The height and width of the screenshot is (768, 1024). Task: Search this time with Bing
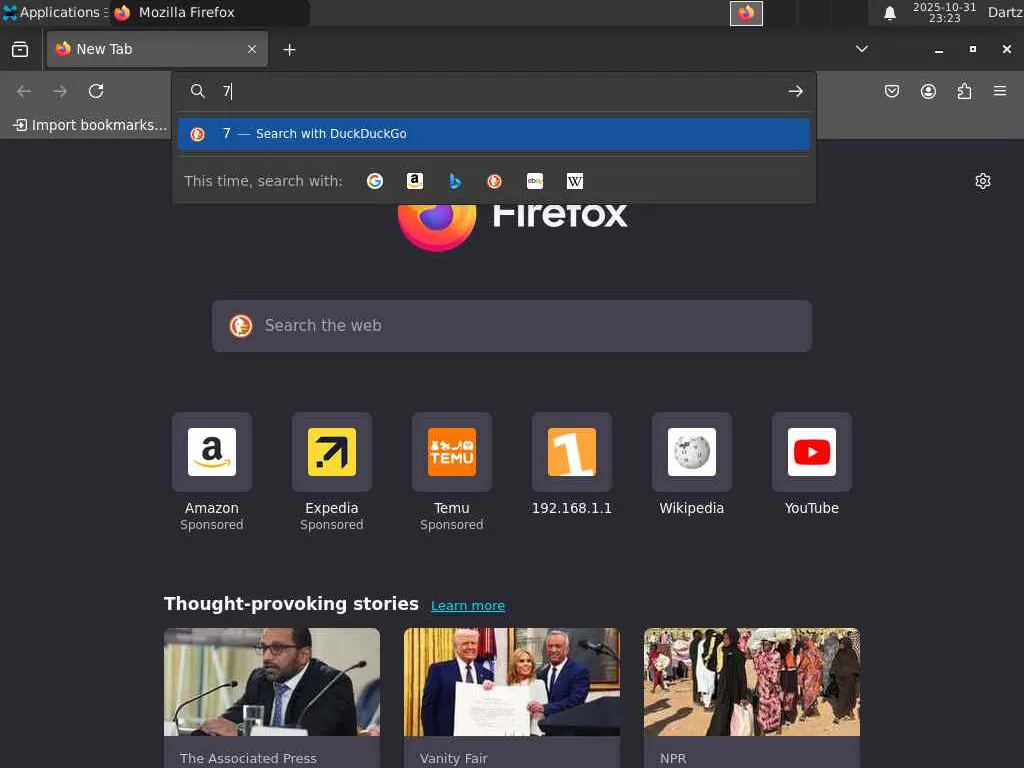pos(455,181)
